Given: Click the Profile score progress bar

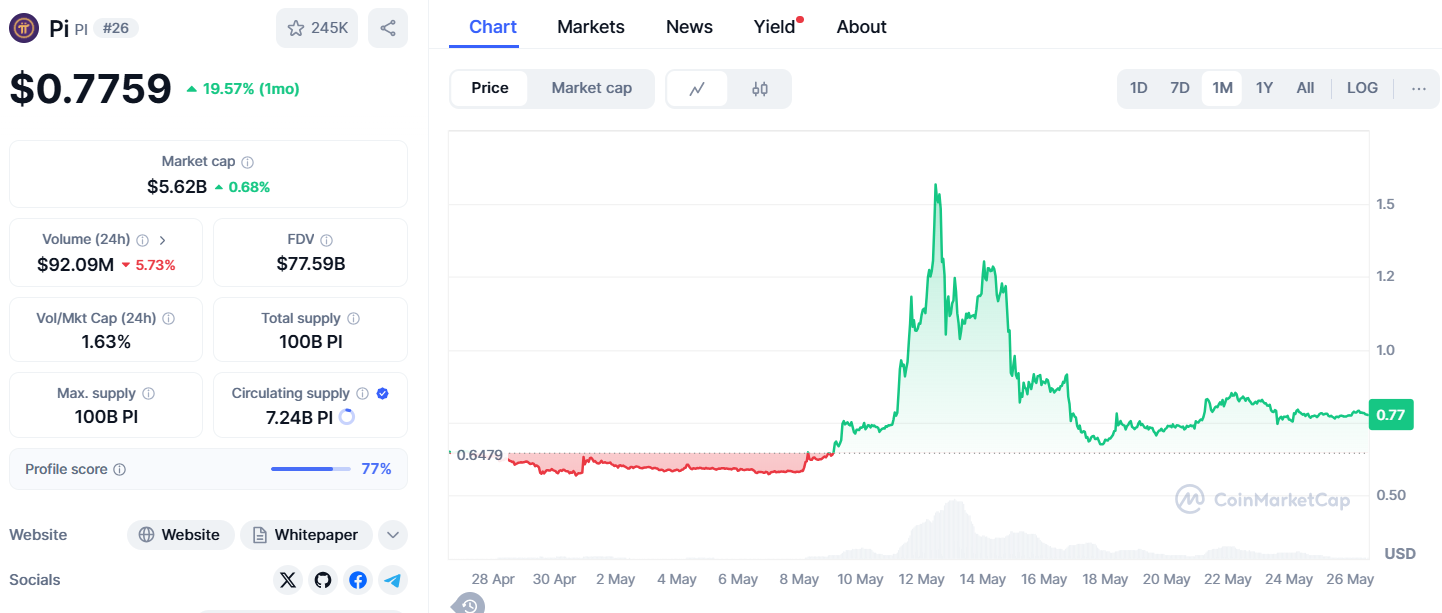Looking at the screenshot, I should [311, 469].
